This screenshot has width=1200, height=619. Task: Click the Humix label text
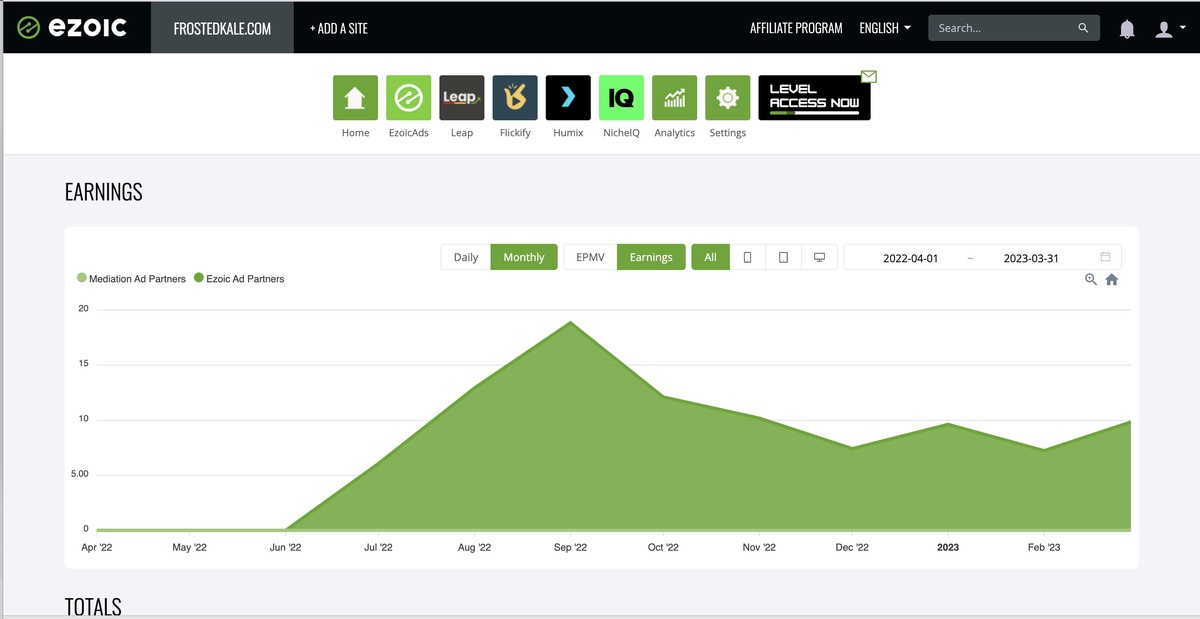(x=568, y=133)
